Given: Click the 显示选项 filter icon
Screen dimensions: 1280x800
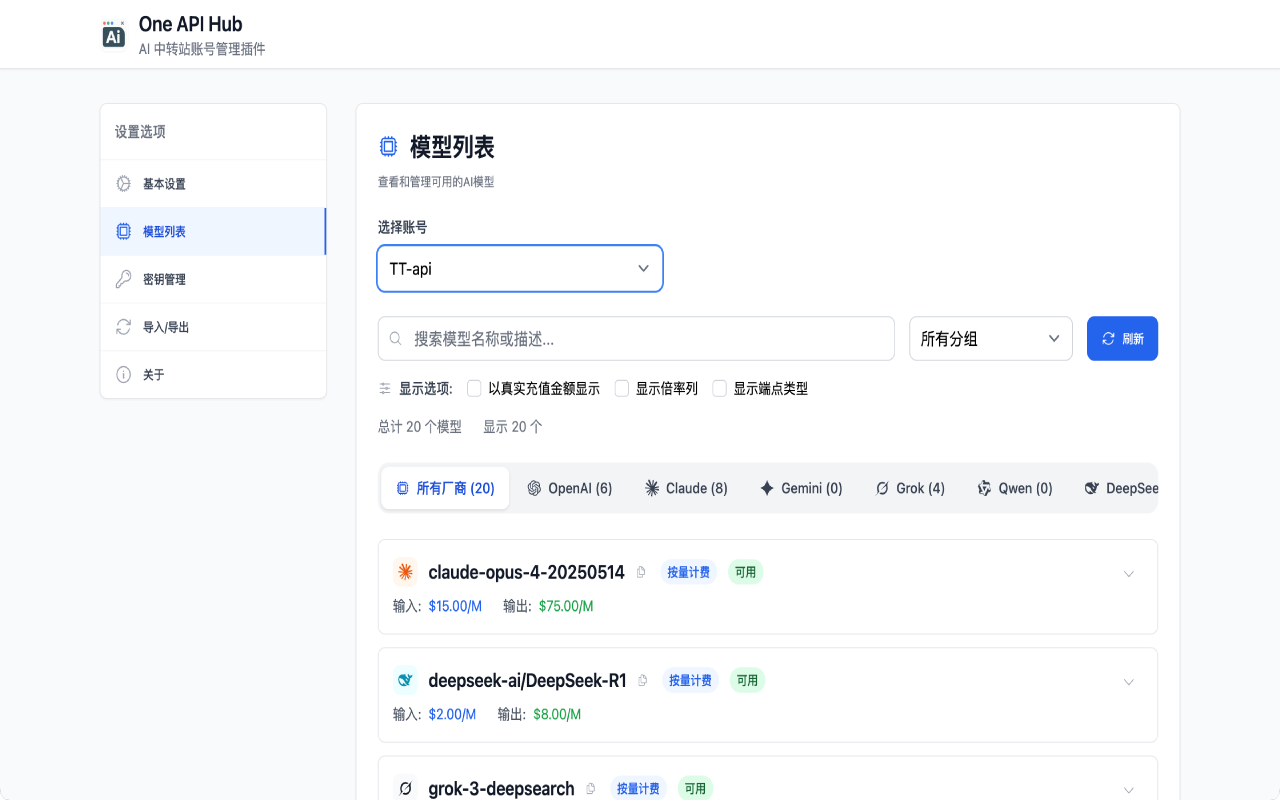Looking at the screenshot, I should [x=385, y=388].
